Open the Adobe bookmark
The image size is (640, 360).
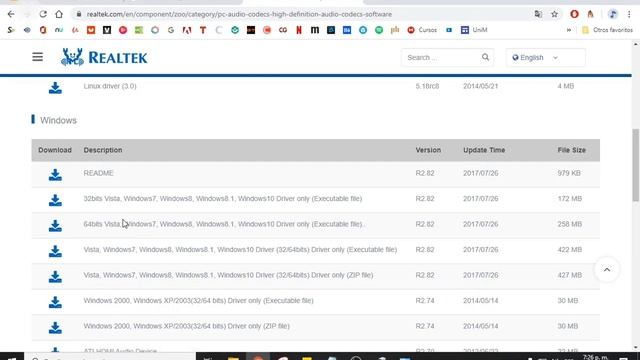pos(187,30)
